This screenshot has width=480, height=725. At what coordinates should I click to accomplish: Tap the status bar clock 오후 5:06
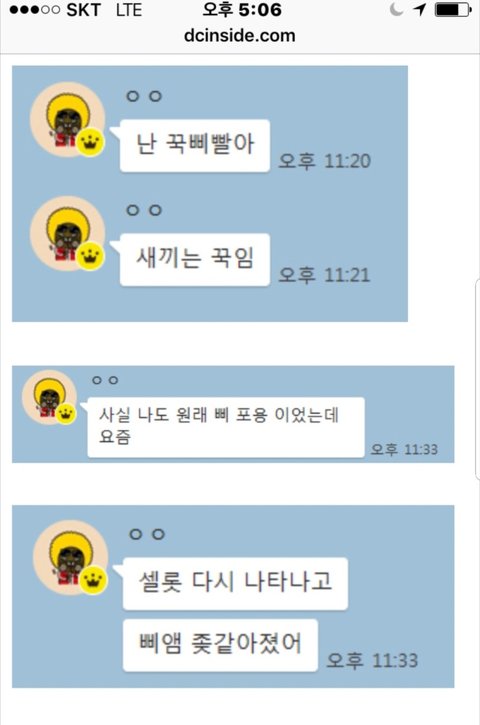[242, 10]
